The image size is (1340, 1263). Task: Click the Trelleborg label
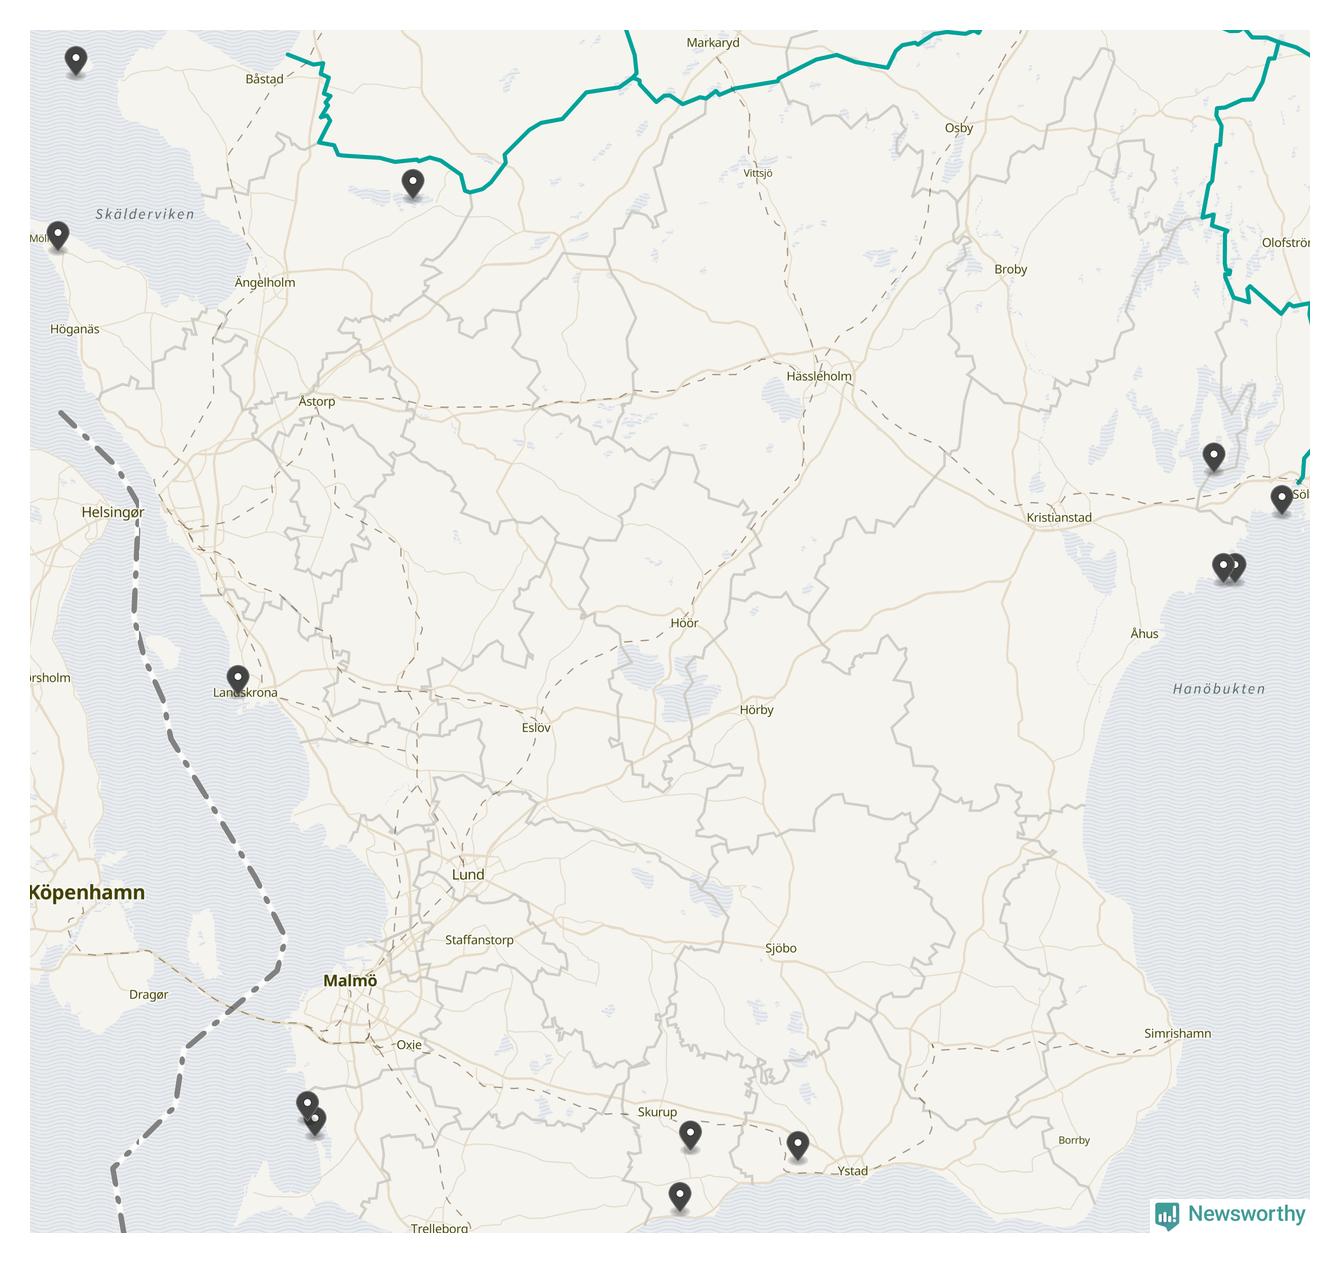click(x=440, y=1227)
